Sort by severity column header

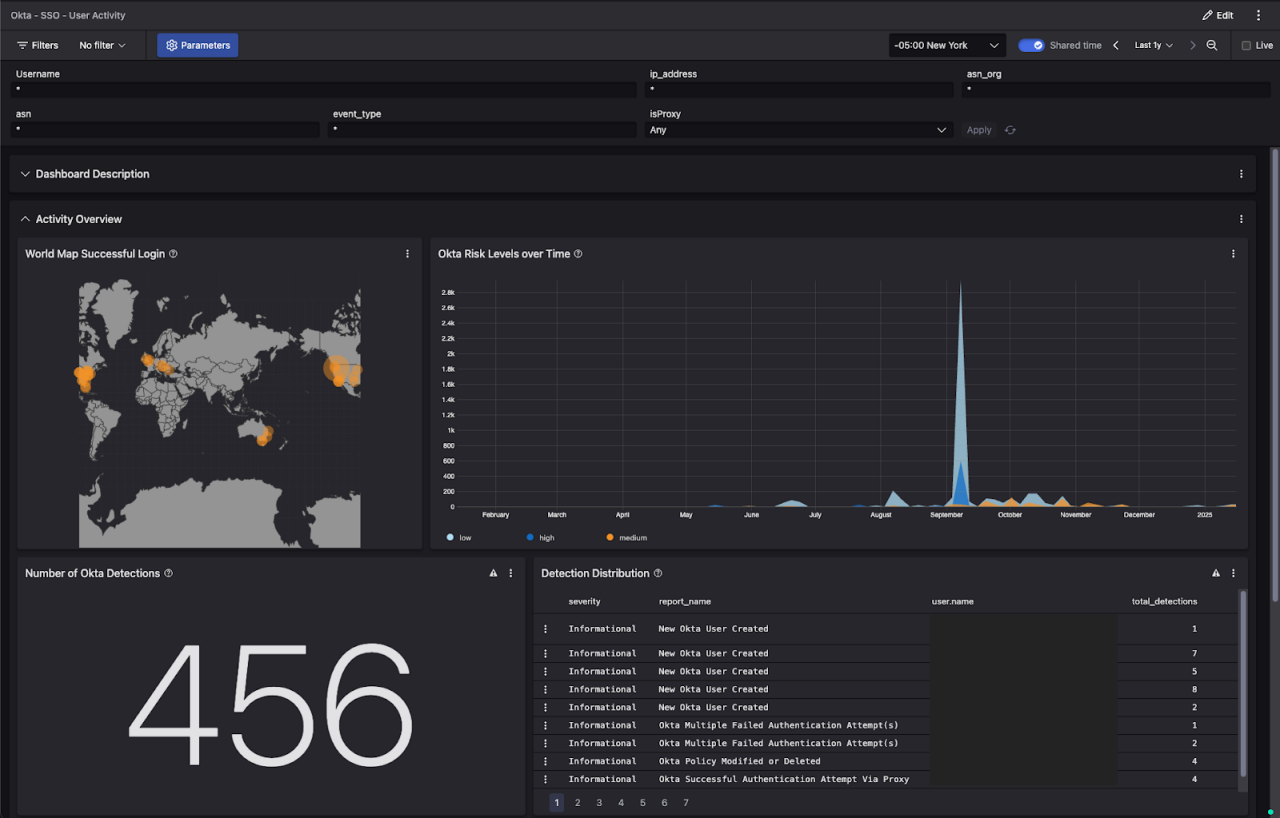click(x=585, y=601)
